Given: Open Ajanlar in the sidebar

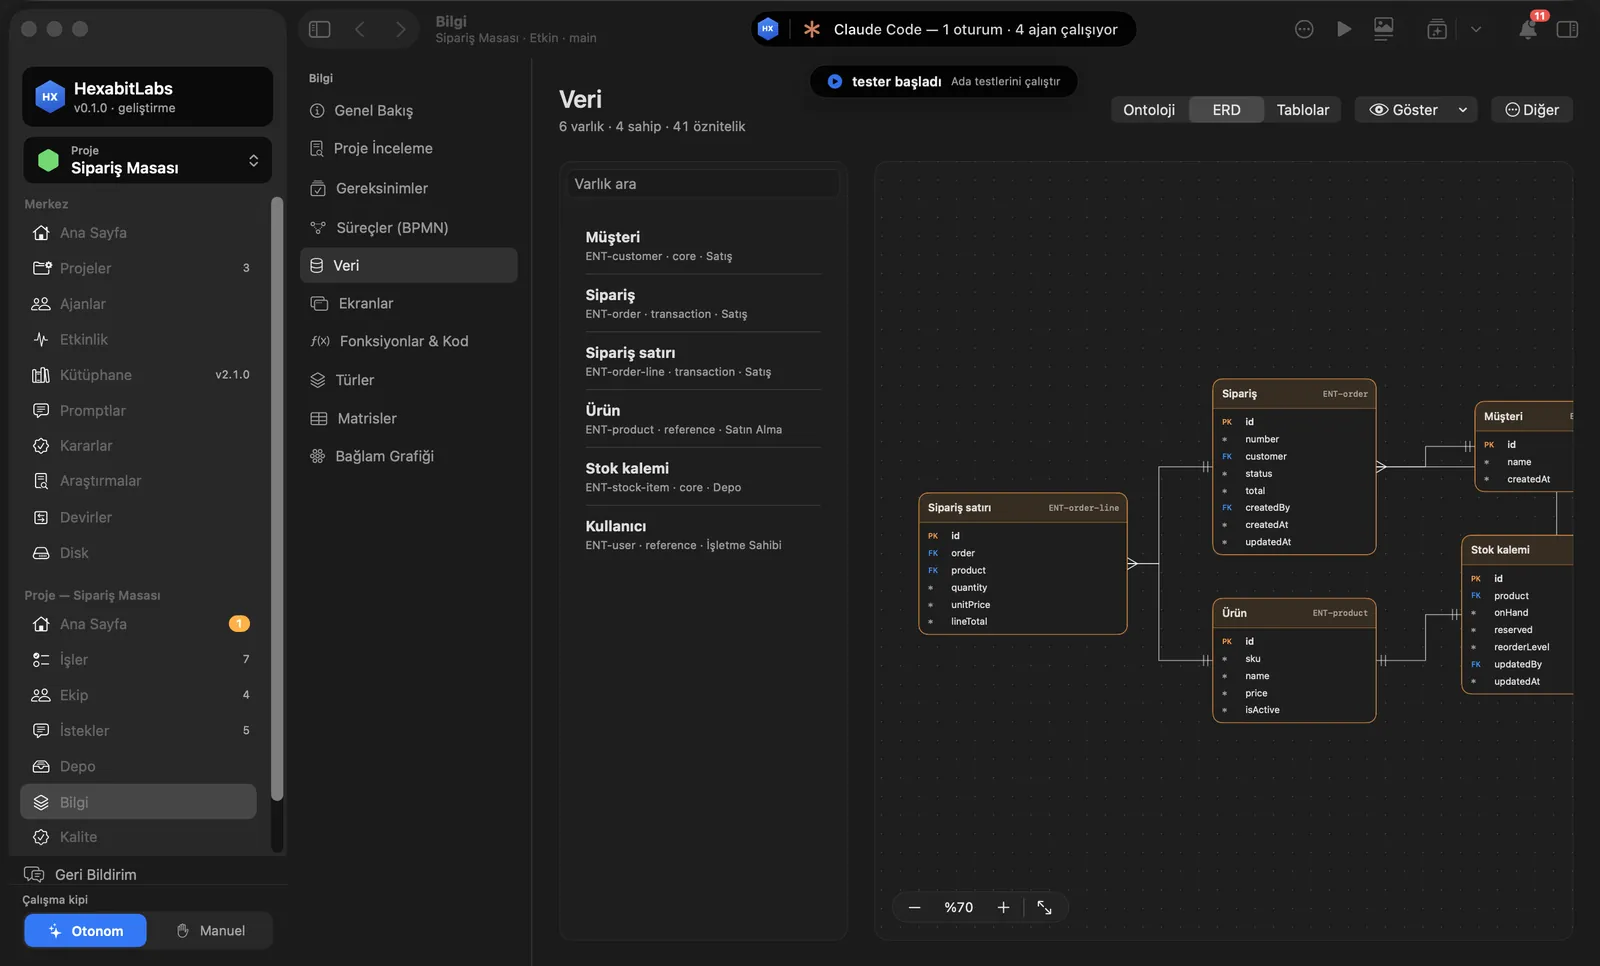Looking at the screenshot, I should 139,304.
